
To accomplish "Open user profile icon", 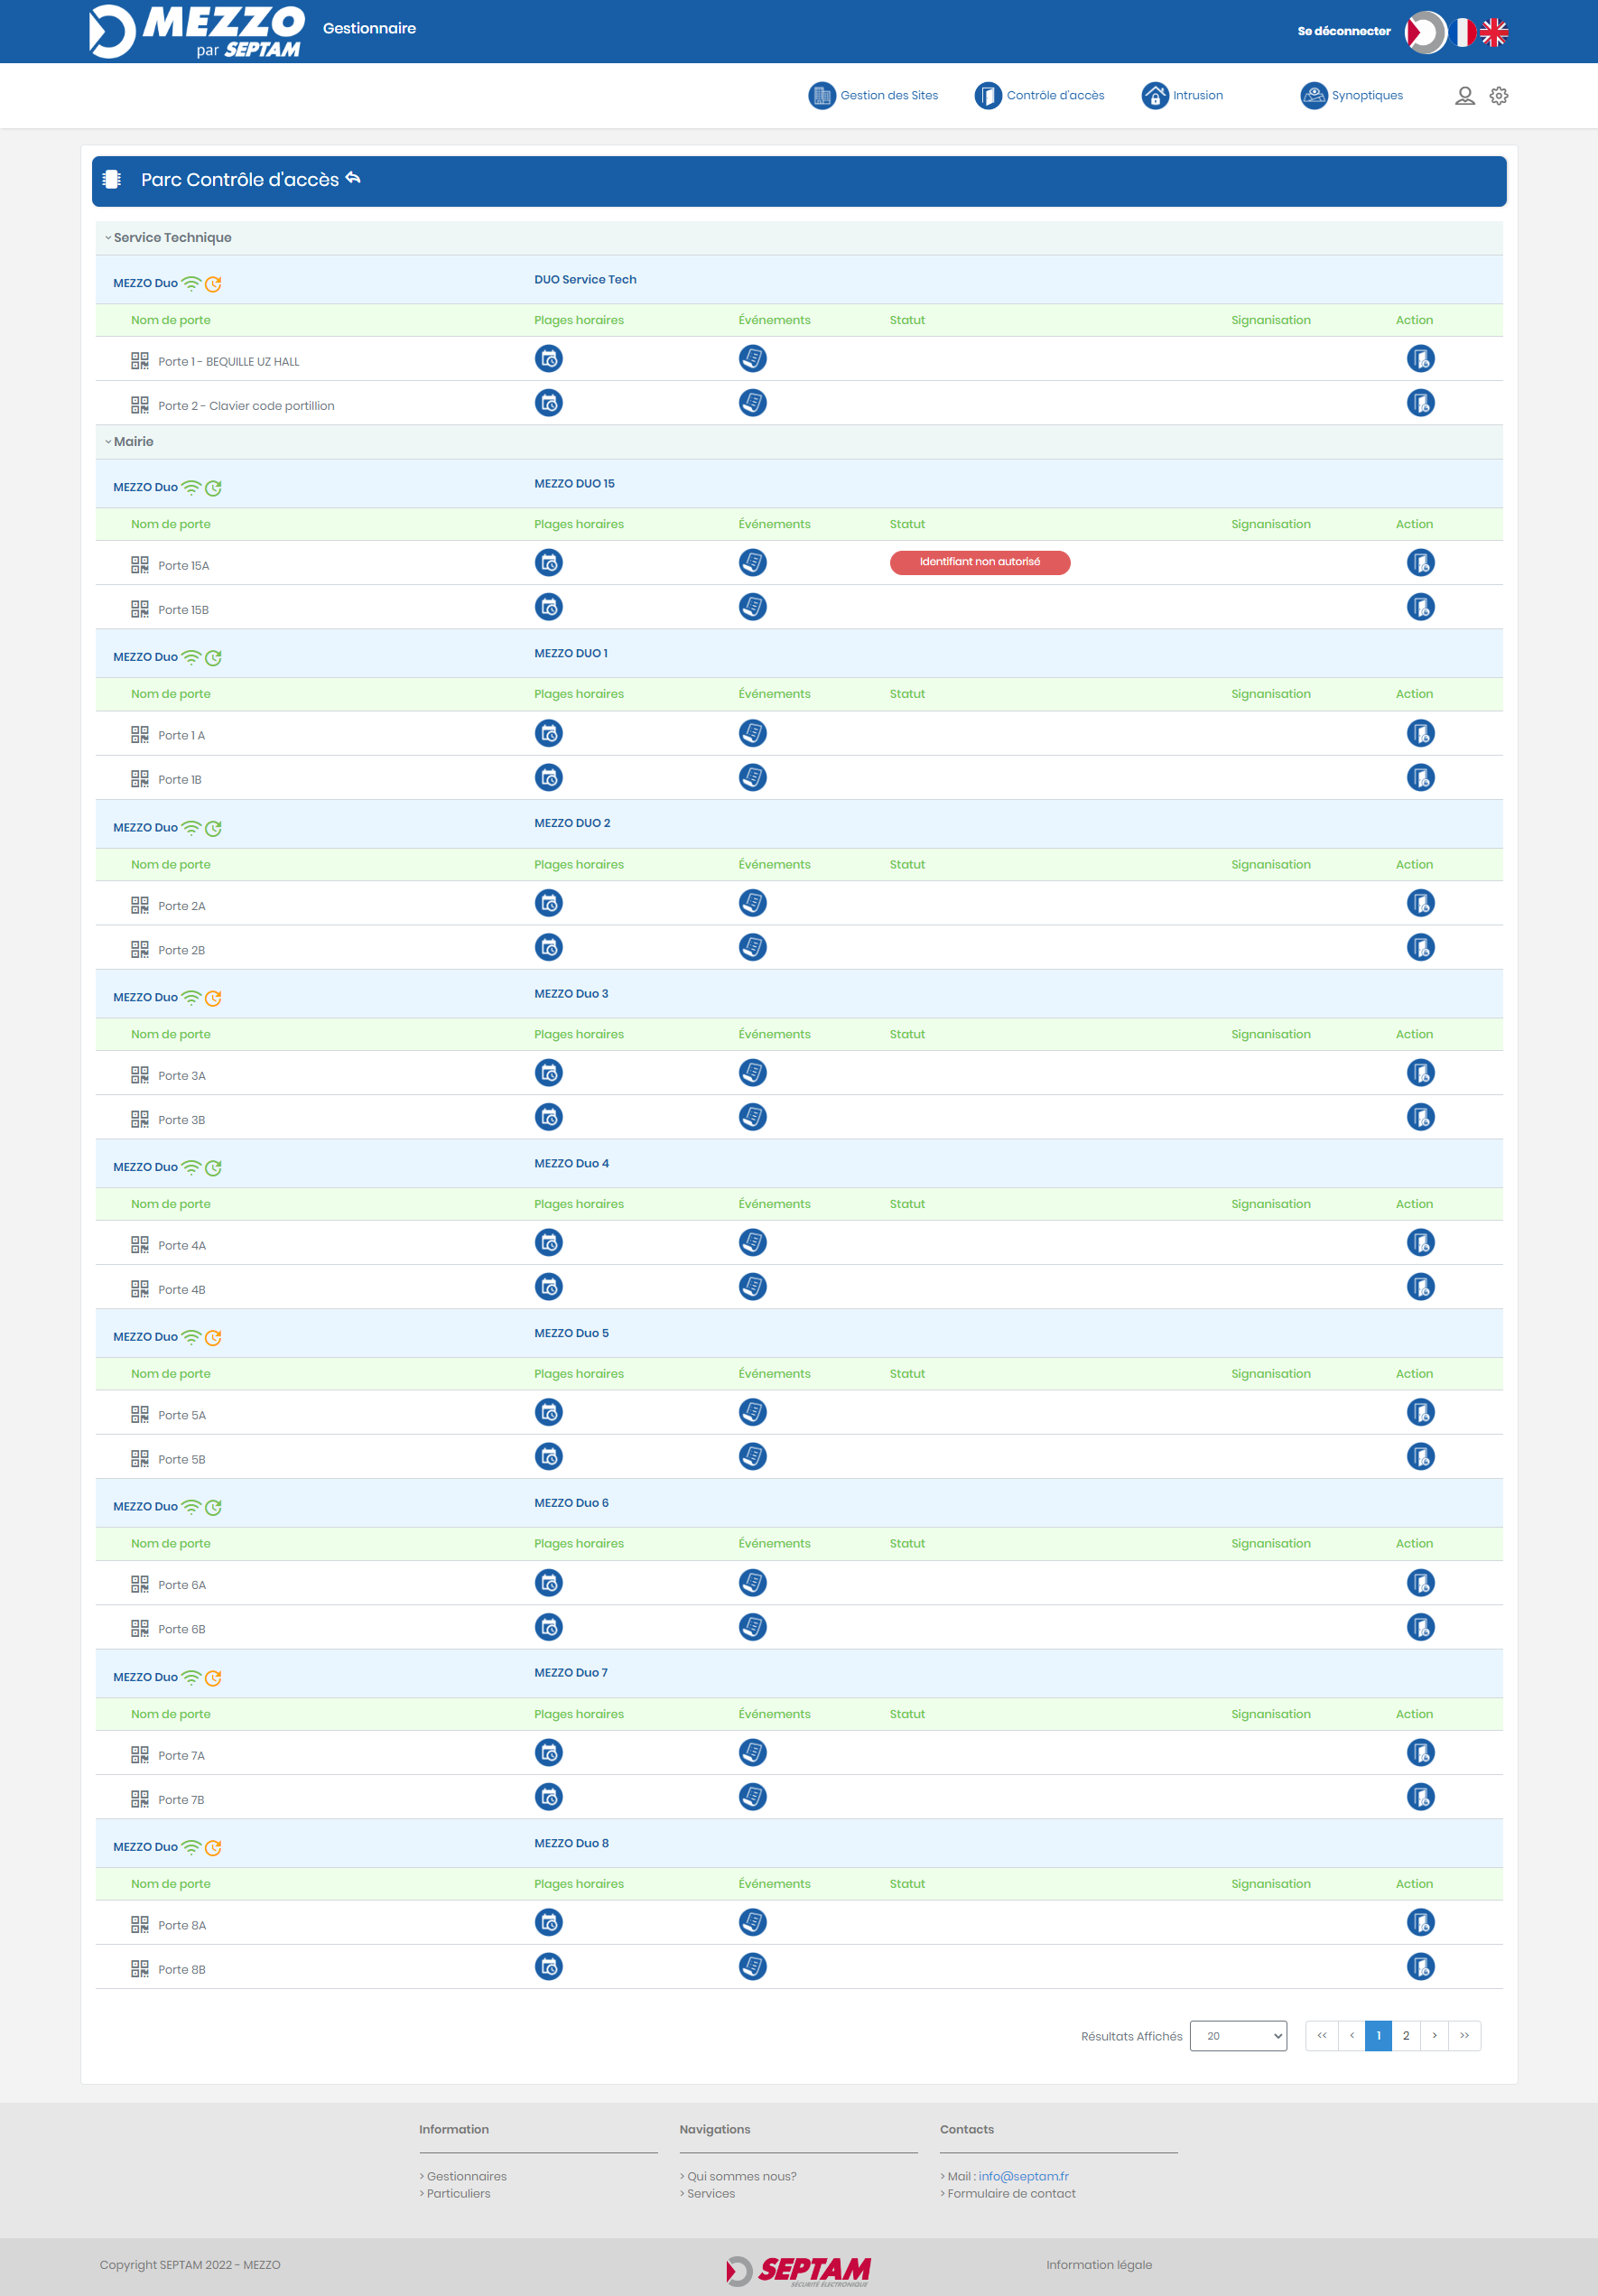I will click(1464, 96).
